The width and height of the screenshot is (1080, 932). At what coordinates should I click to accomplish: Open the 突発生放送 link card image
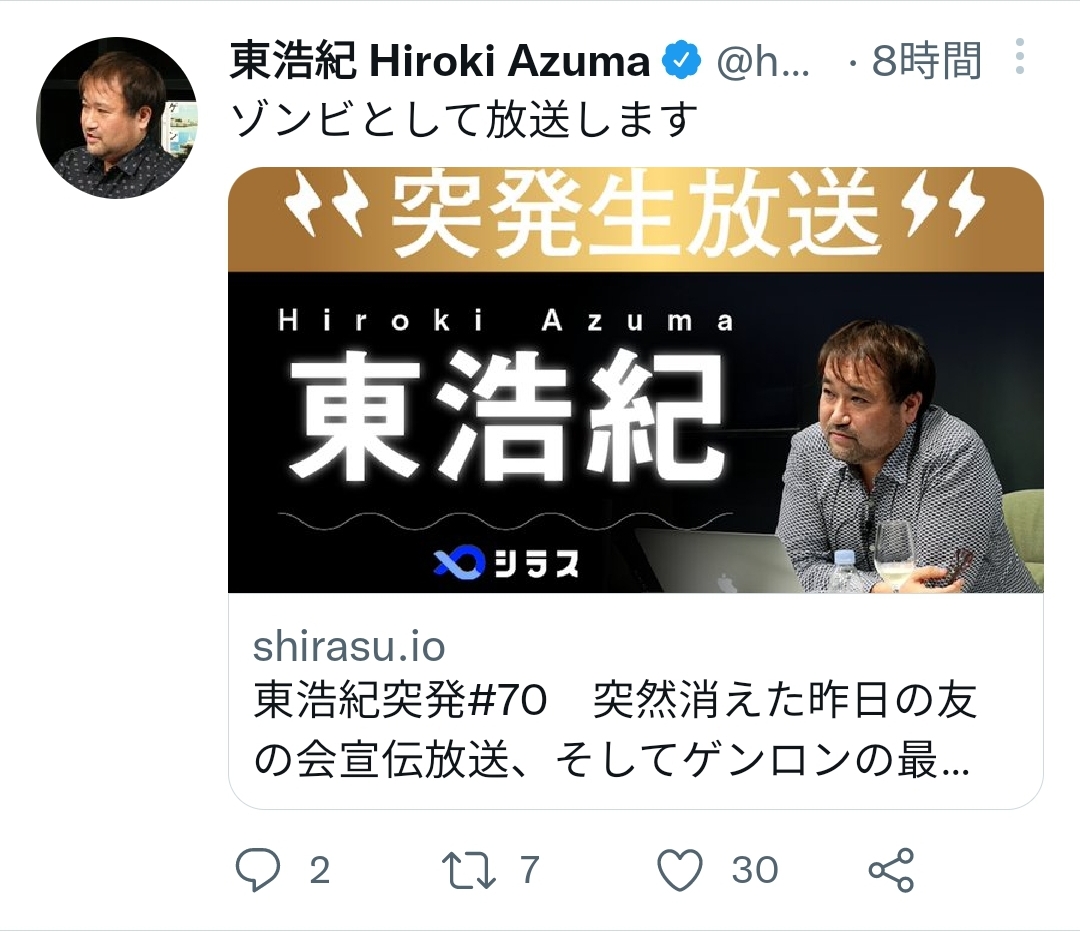[636, 380]
